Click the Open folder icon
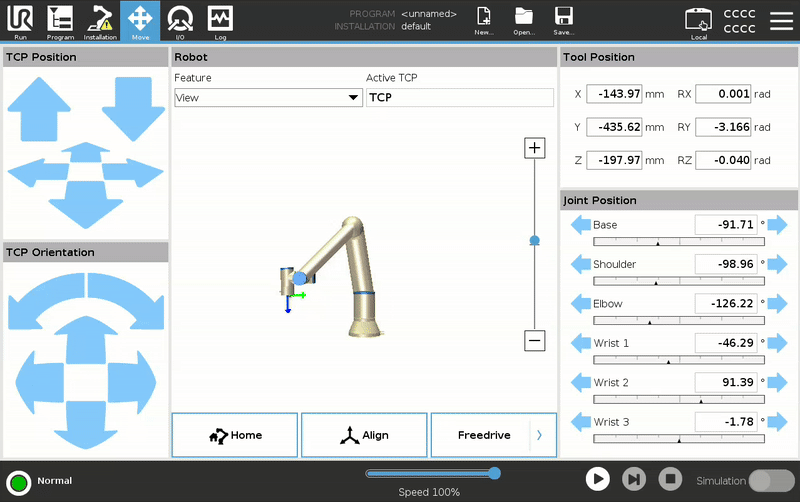The height and width of the screenshot is (502, 800). (x=523, y=17)
